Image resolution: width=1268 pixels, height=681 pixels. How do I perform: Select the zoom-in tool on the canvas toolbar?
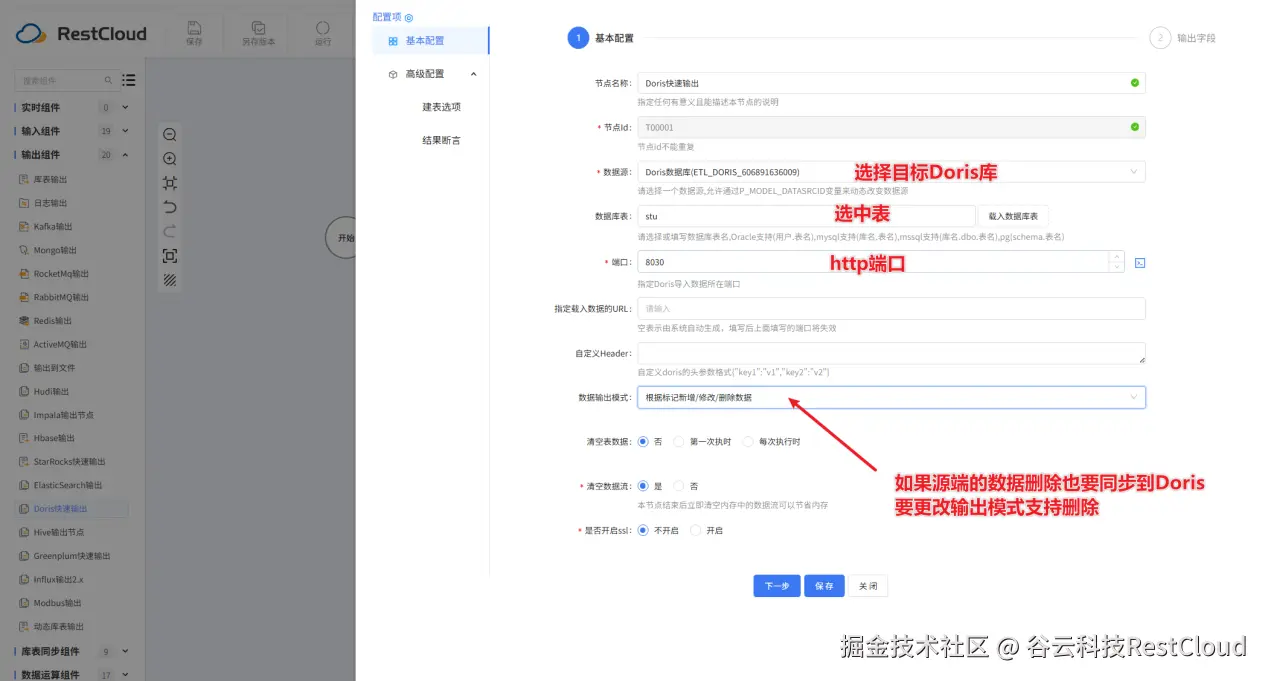170,158
